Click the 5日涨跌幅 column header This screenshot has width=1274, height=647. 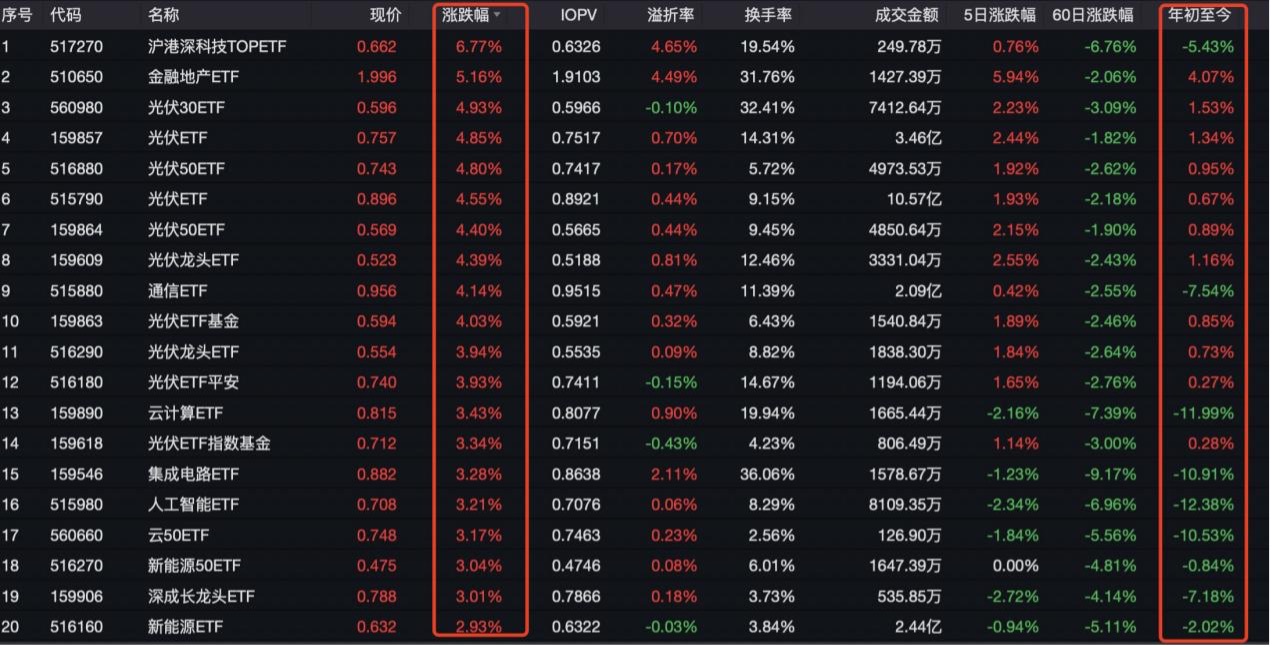pyautogui.click(x=1000, y=15)
